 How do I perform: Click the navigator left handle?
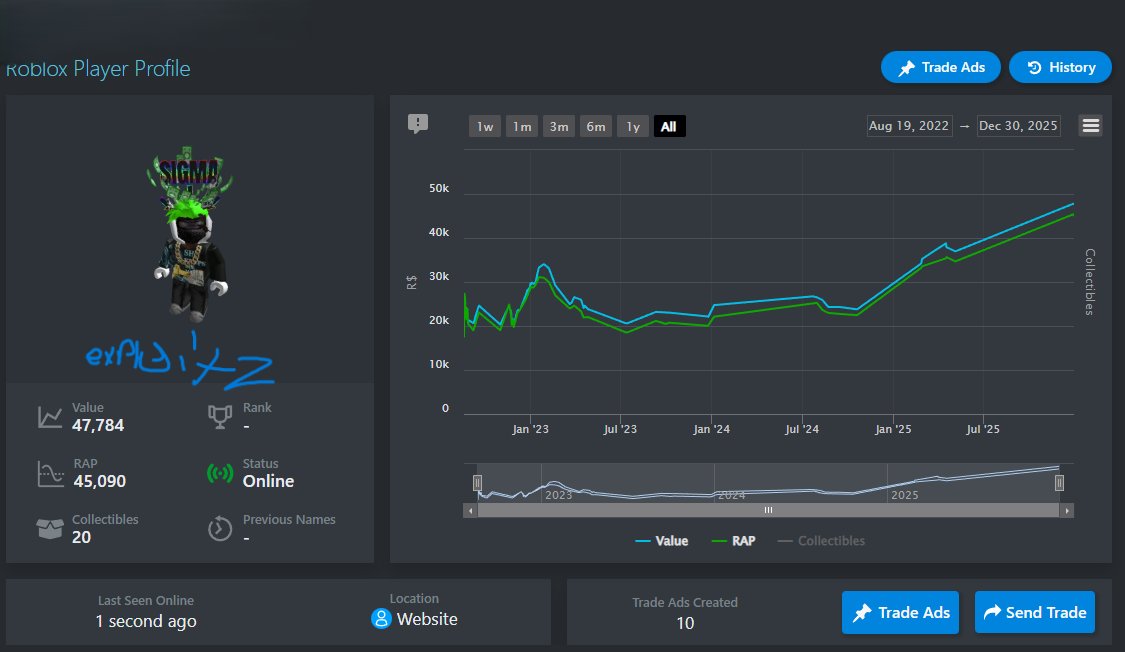point(477,483)
